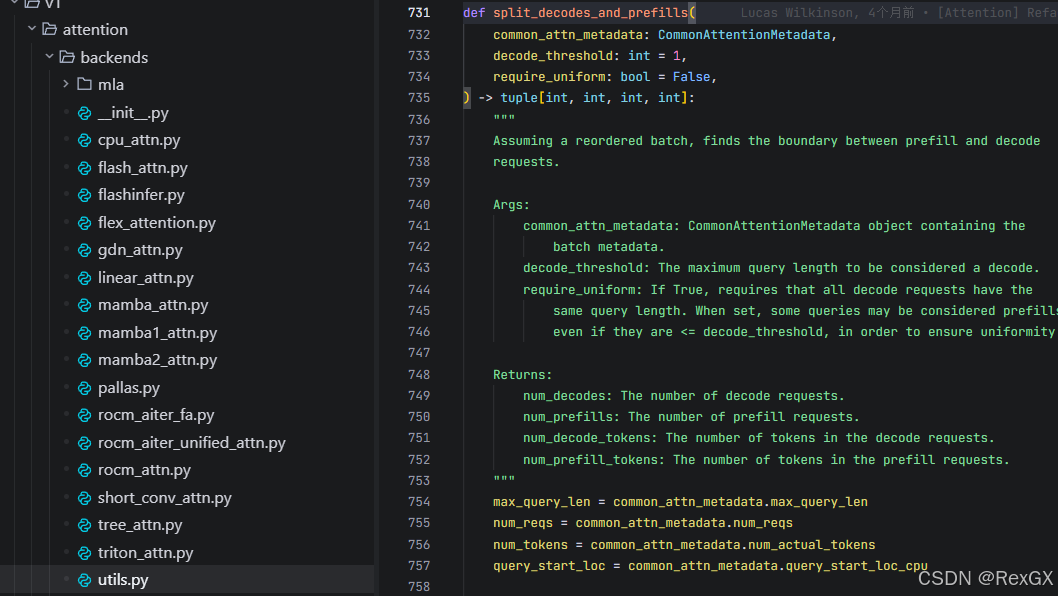Image resolution: width=1058 pixels, height=596 pixels.
Task: Open mamba2_attn.py in the file tree
Action: tap(157, 360)
